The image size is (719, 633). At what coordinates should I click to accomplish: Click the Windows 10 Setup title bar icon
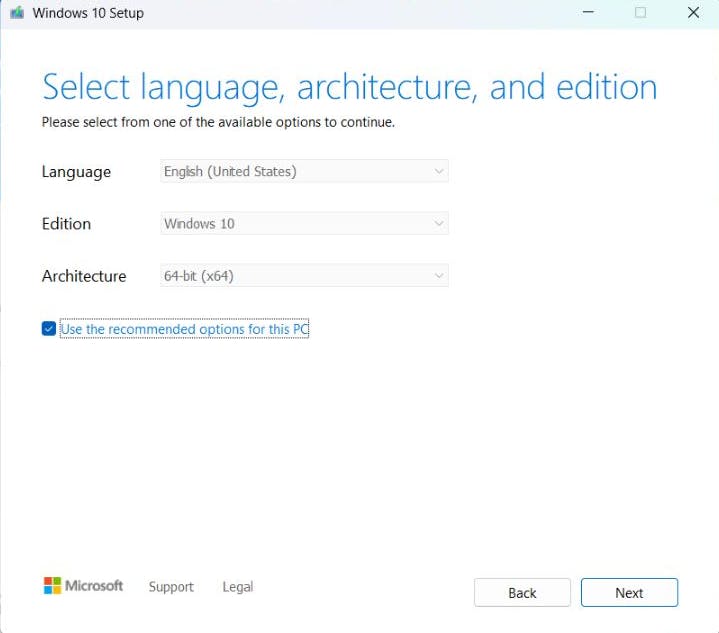coord(17,13)
